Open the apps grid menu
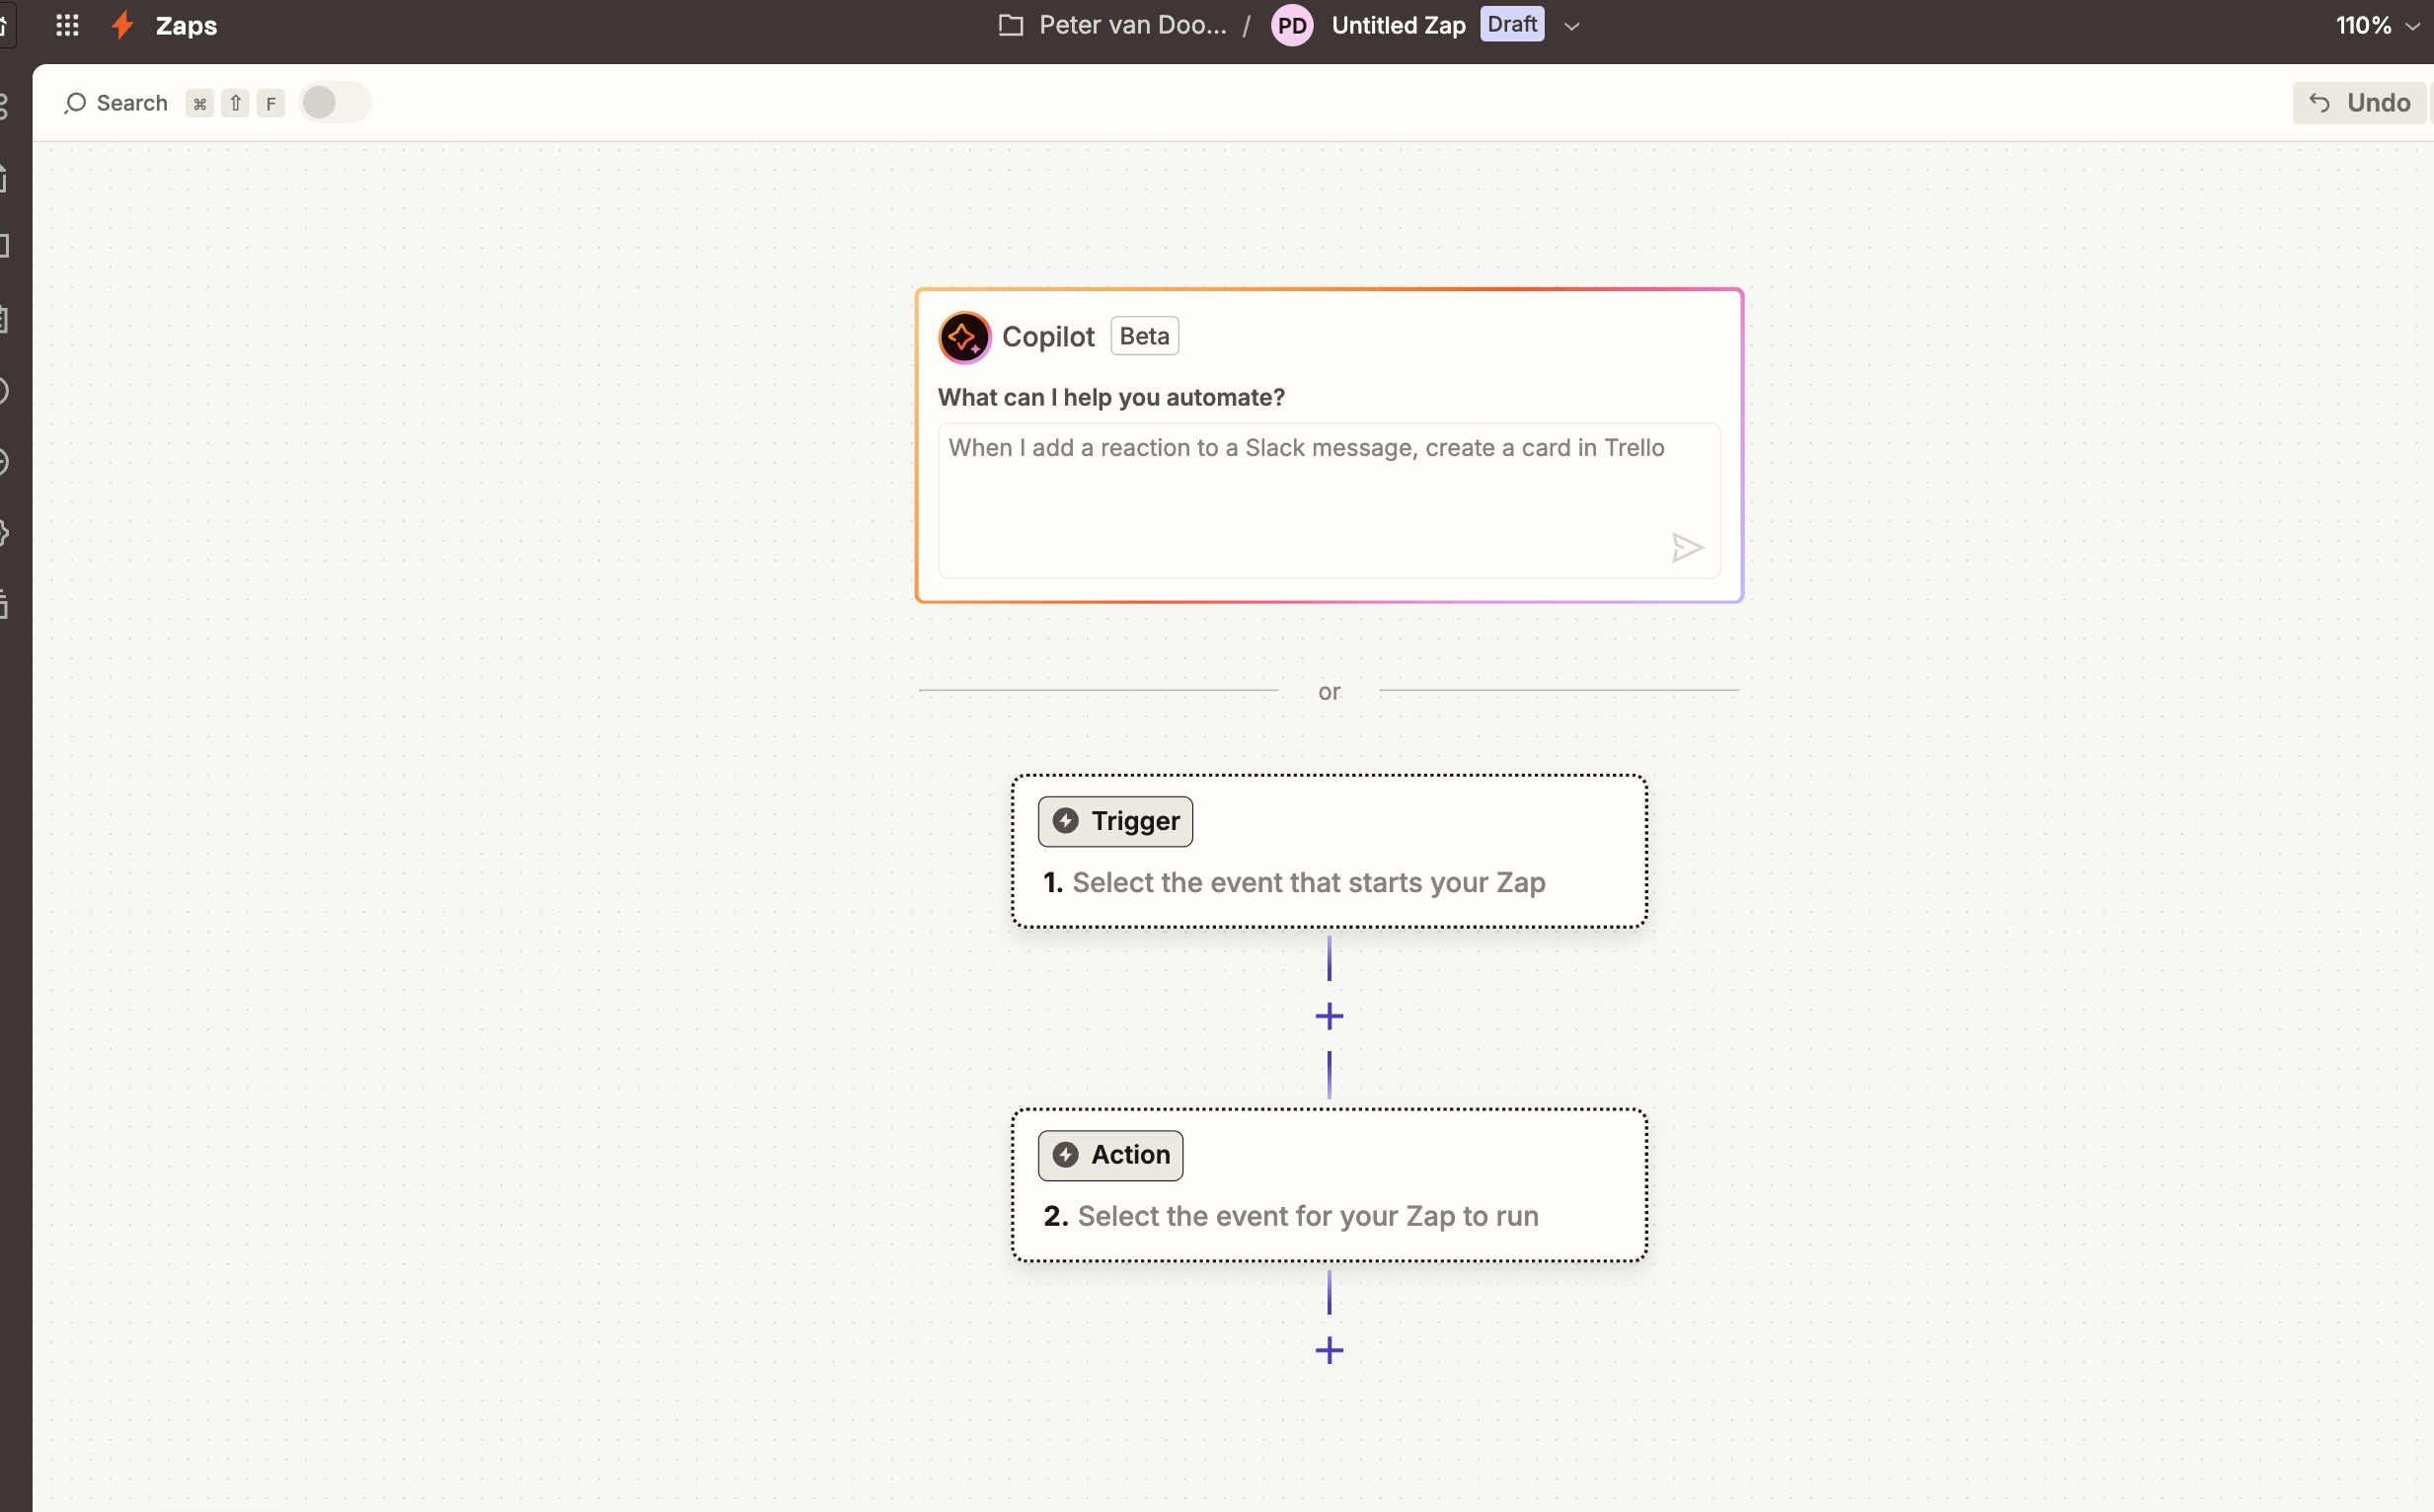The image size is (2434, 1512). [67, 25]
